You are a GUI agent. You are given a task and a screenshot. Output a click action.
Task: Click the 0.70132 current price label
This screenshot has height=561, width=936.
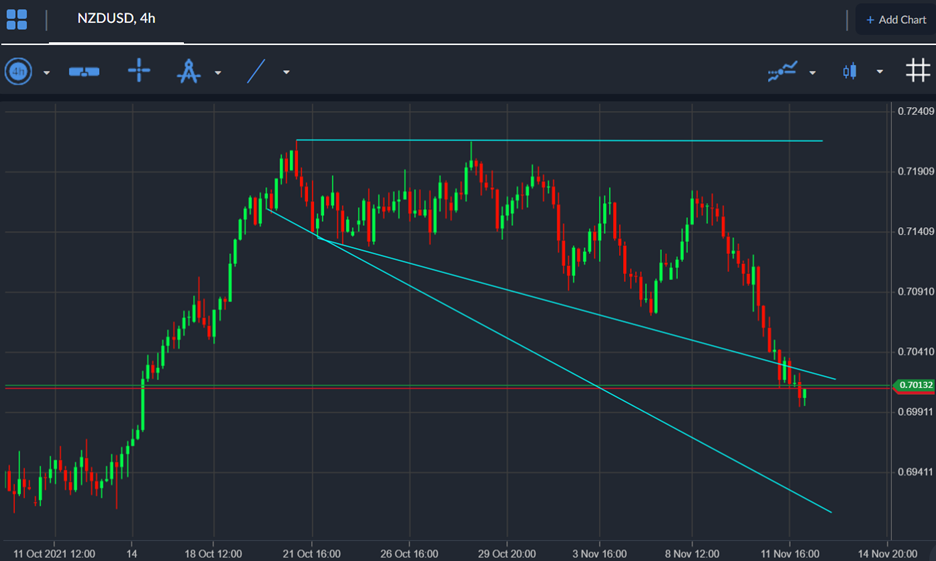pos(914,385)
